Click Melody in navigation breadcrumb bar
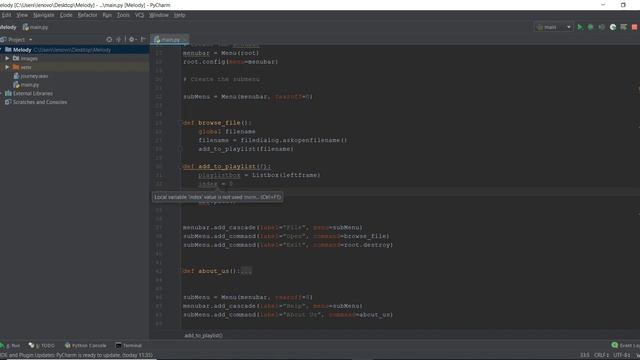The width and height of the screenshot is (640, 360). 8,27
